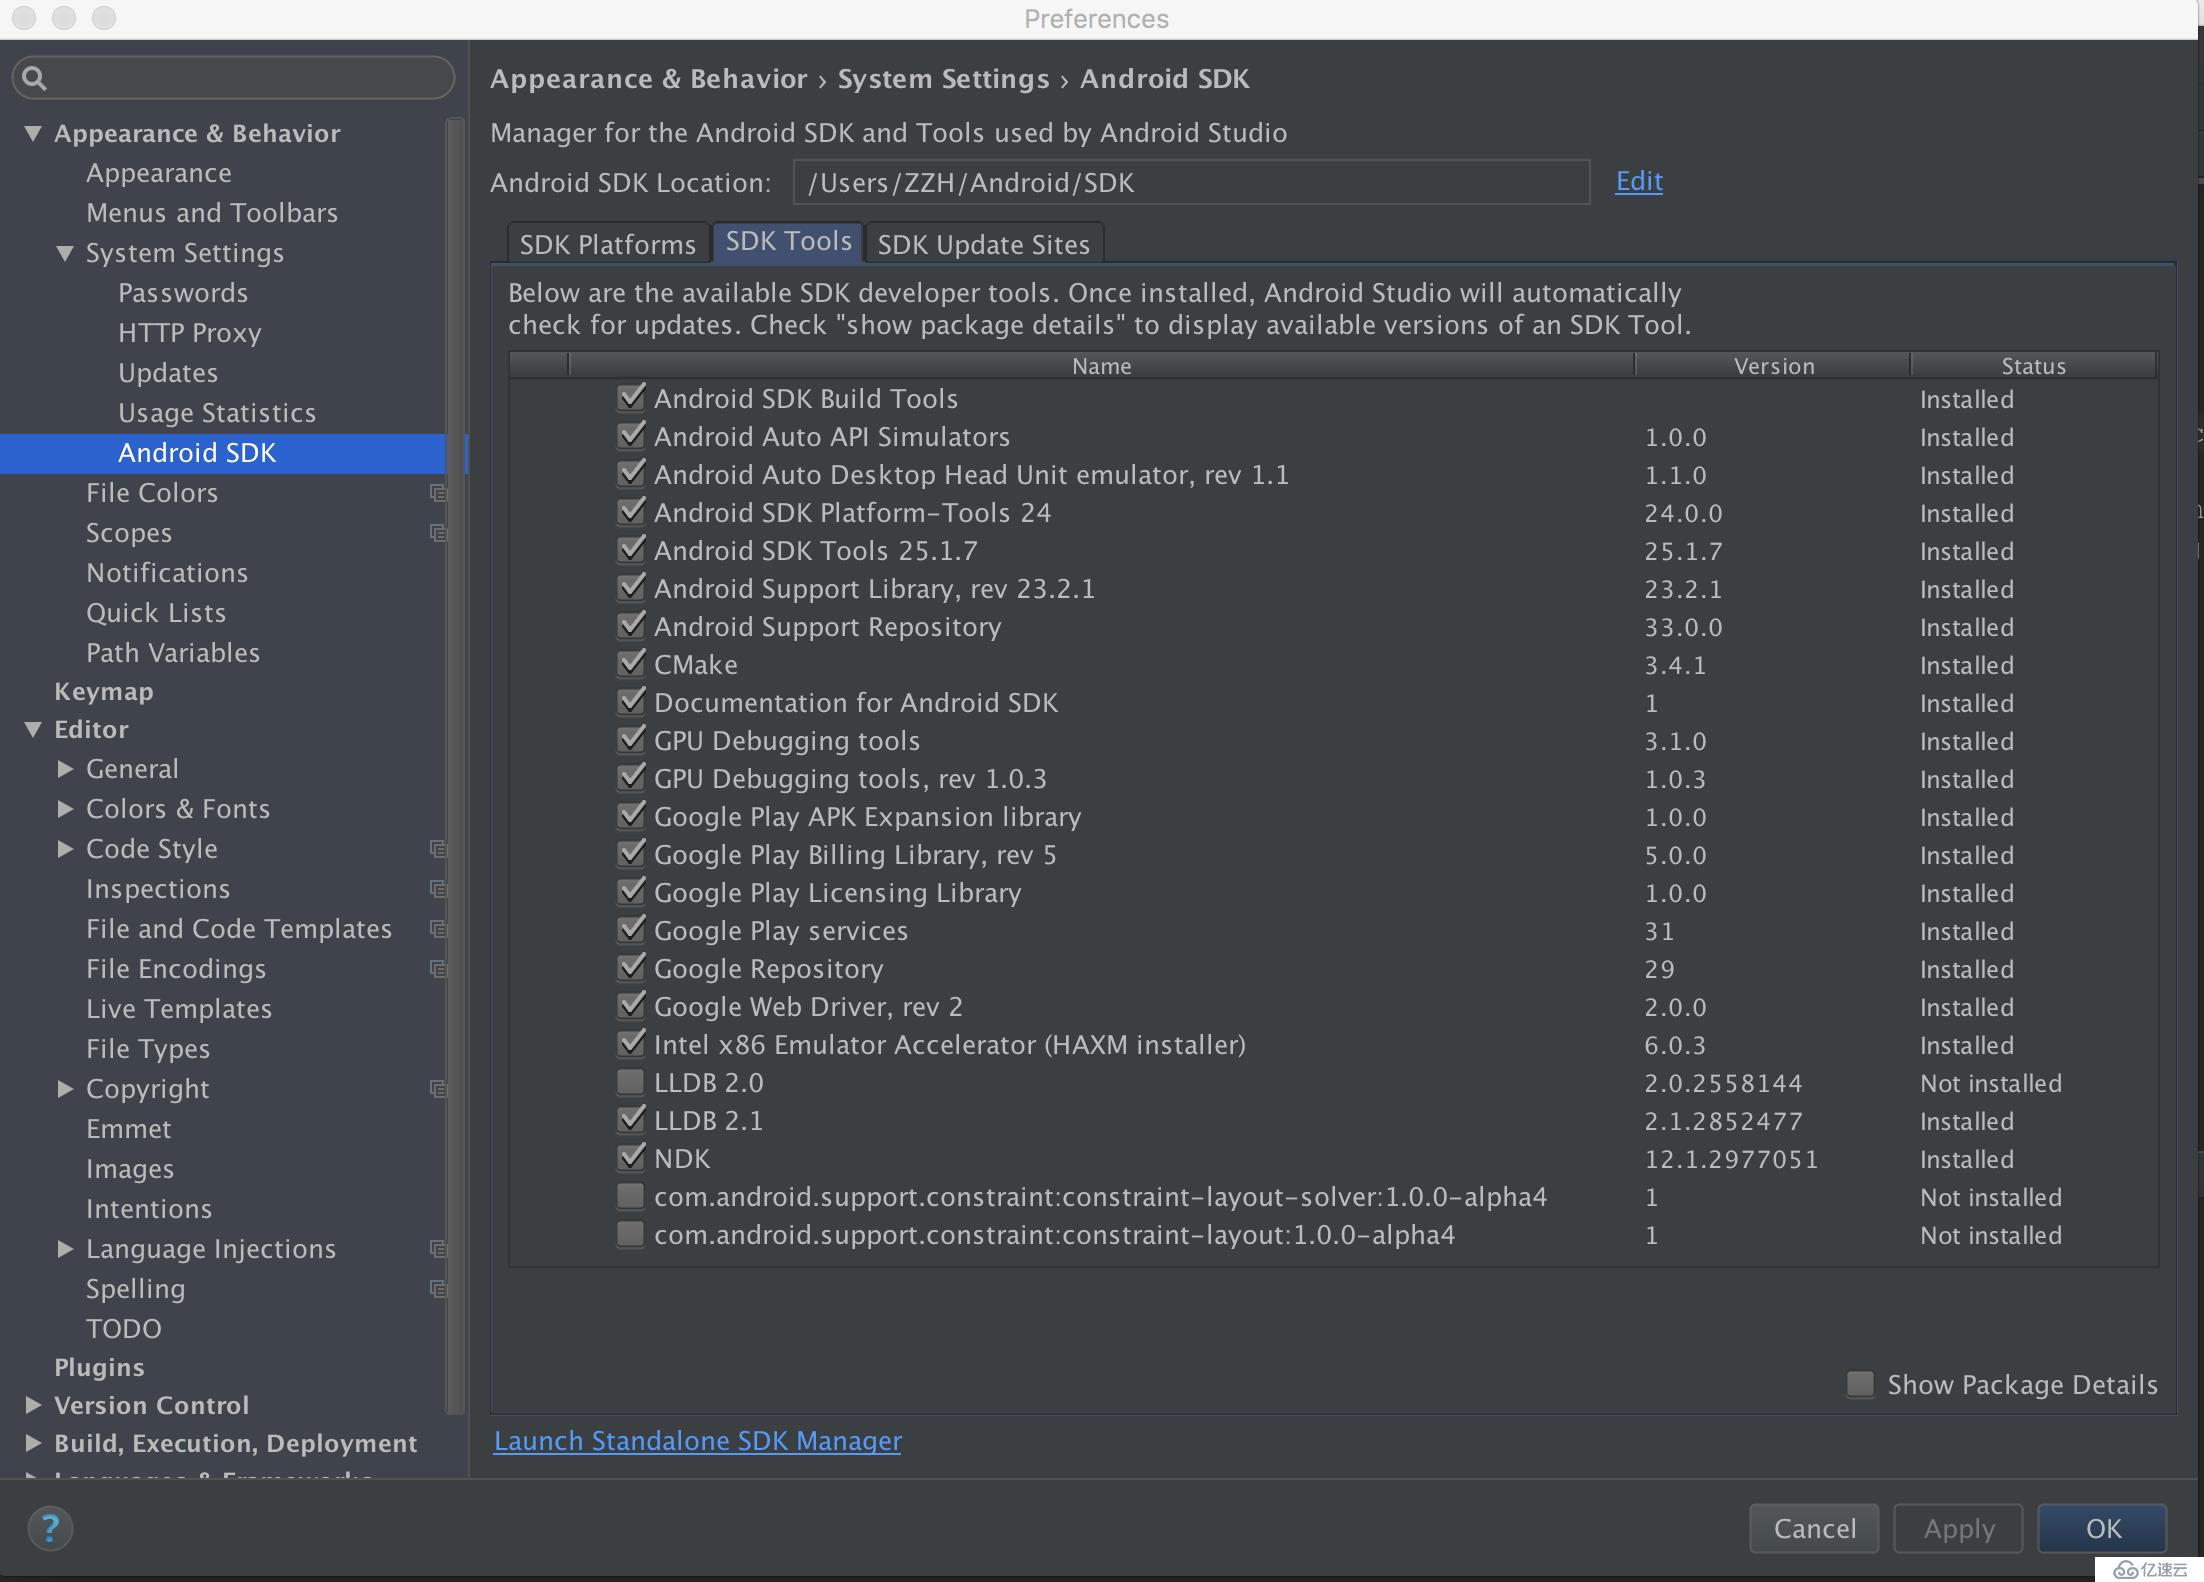Click the settings search field
This screenshot has width=2204, height=1582.
tap(233, 78)
